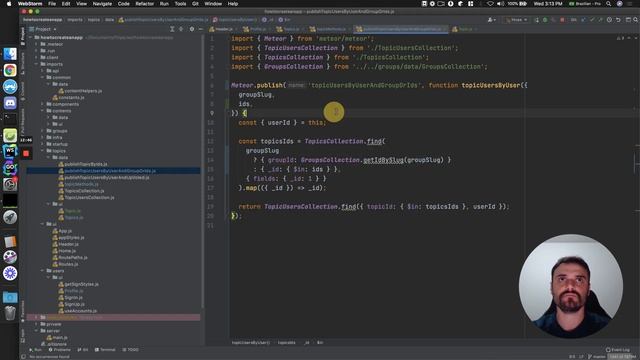Click line 9 in the editor gutter
The image size is (640, 360).
pos(211,113)
